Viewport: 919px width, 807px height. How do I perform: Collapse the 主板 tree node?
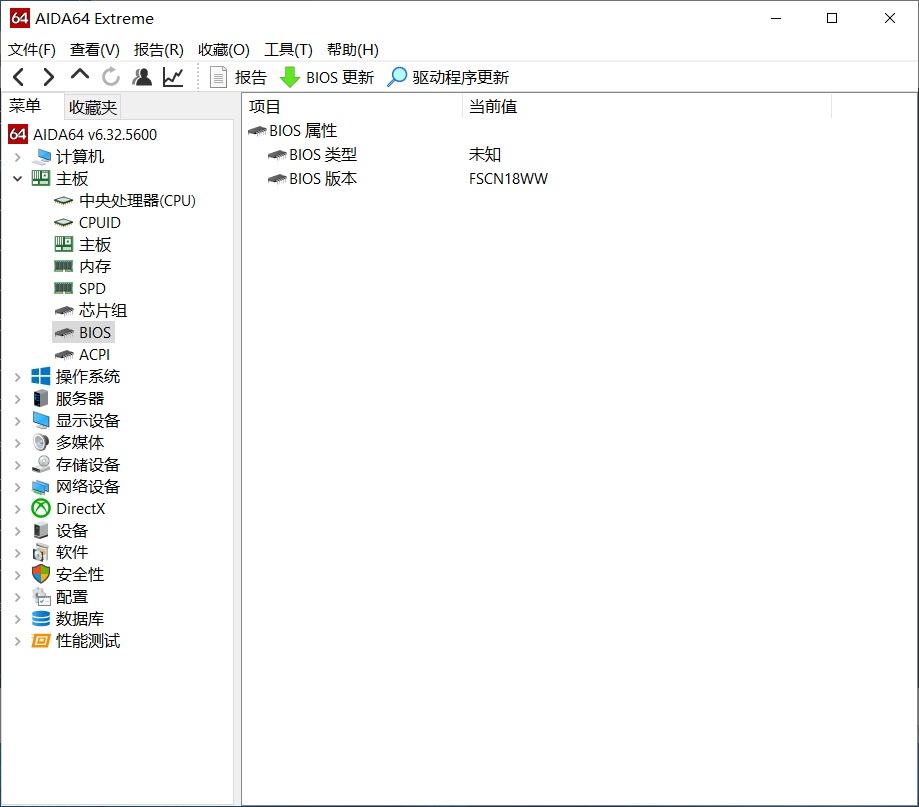coord(18,179)
